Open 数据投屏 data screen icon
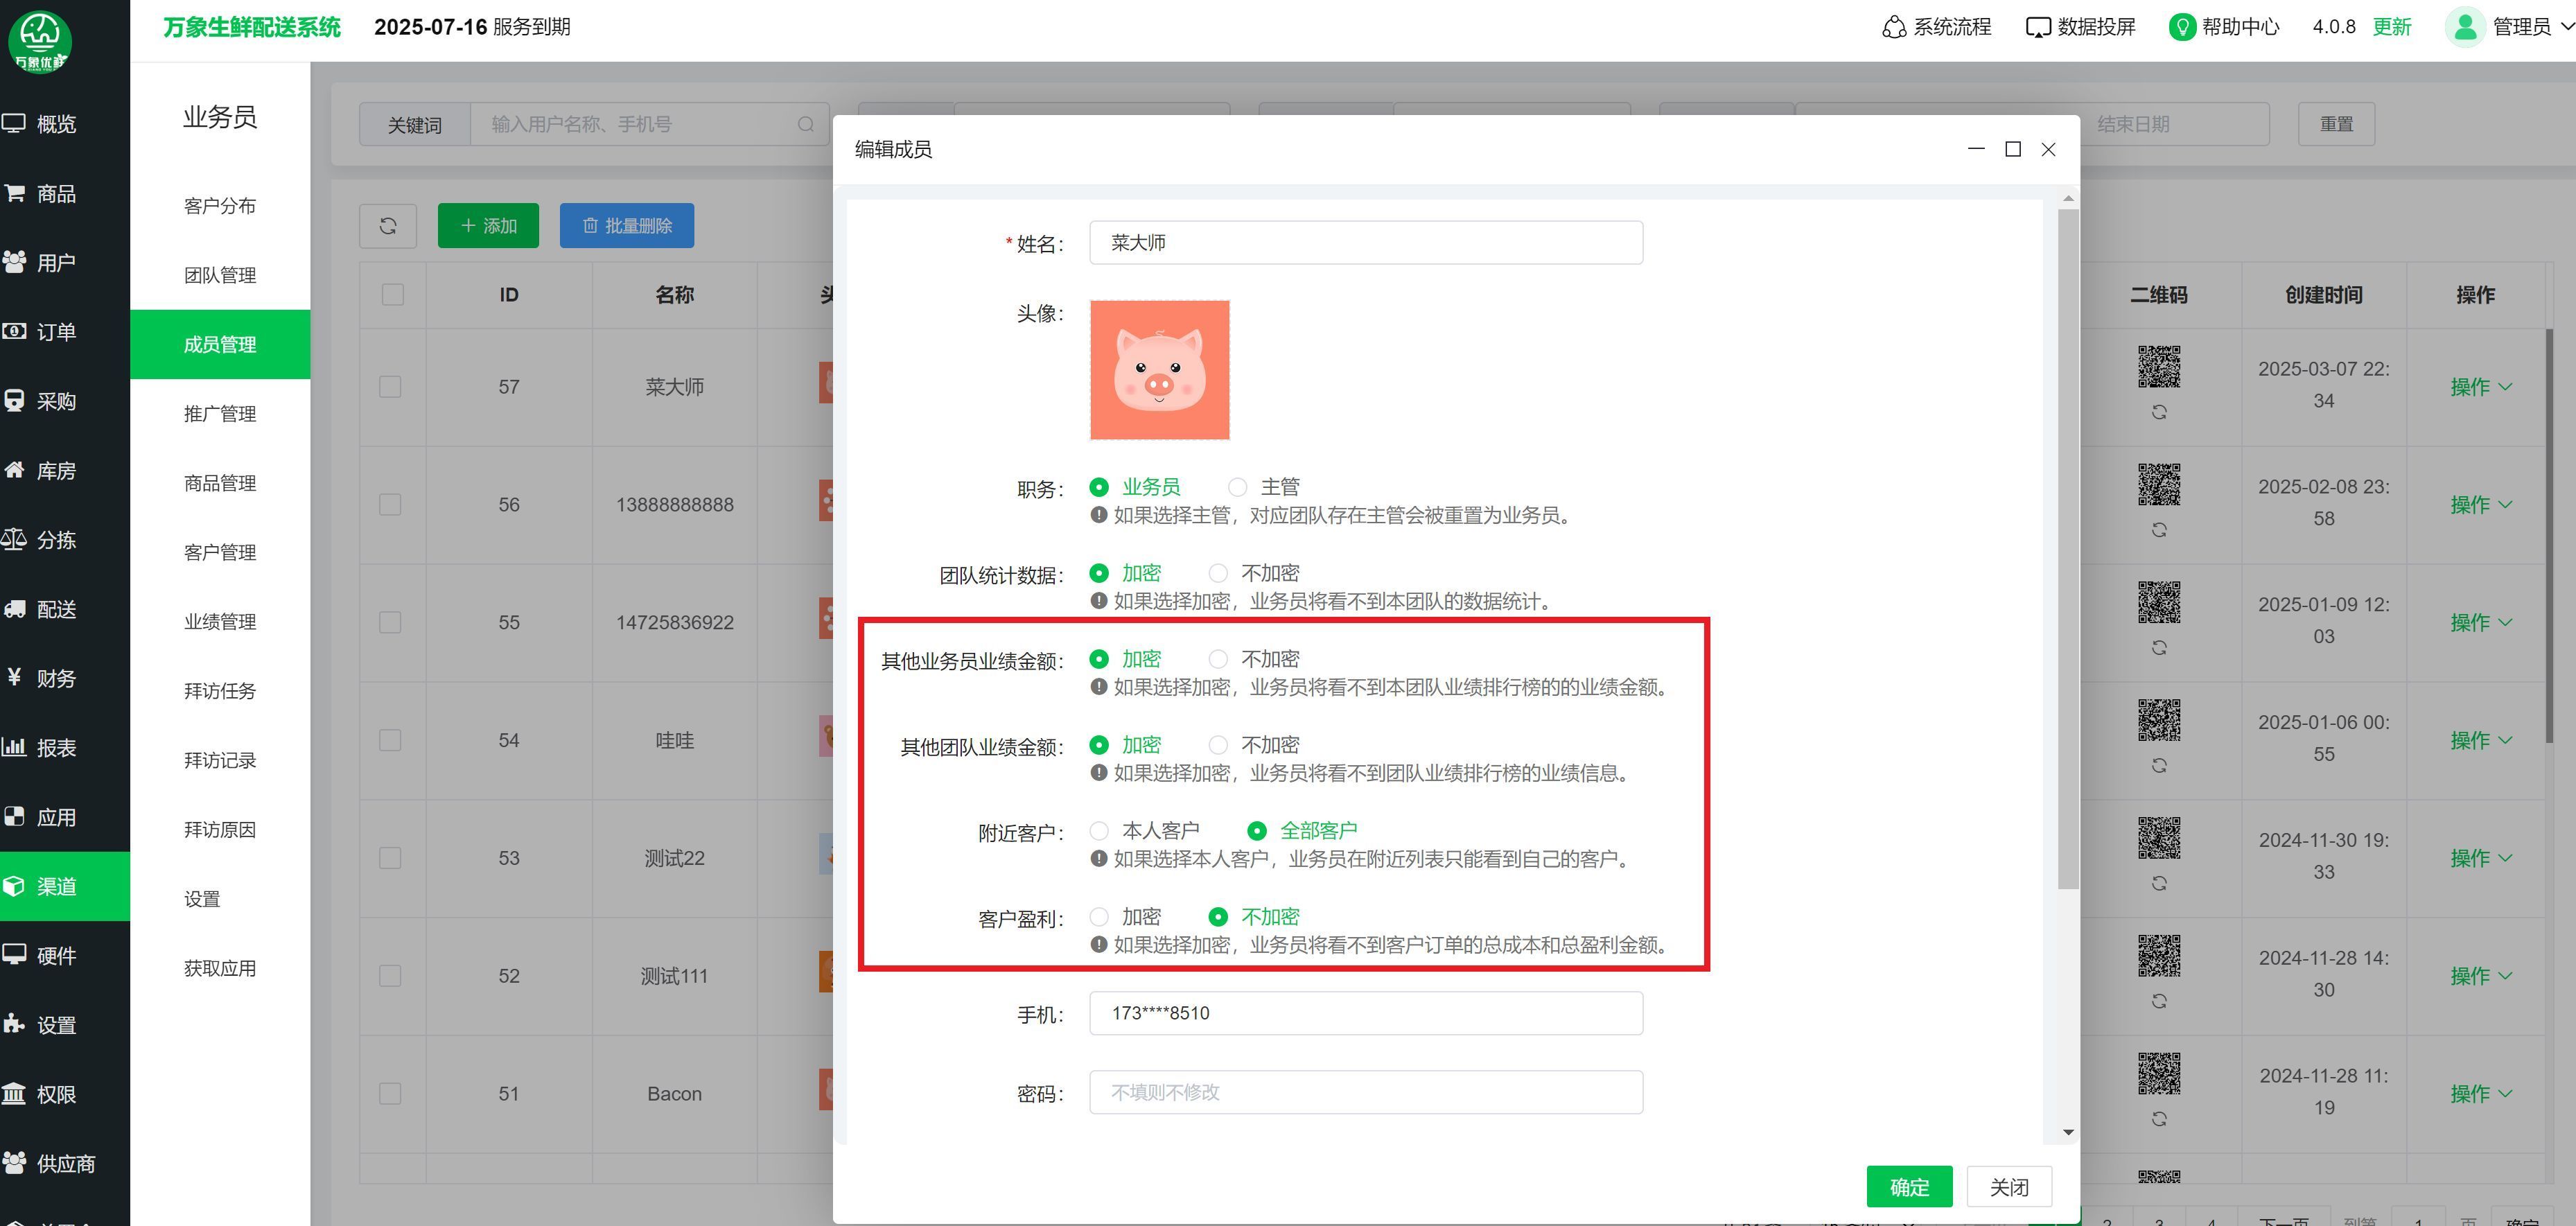The image size is (2576, 1226). pos(2037,27)
